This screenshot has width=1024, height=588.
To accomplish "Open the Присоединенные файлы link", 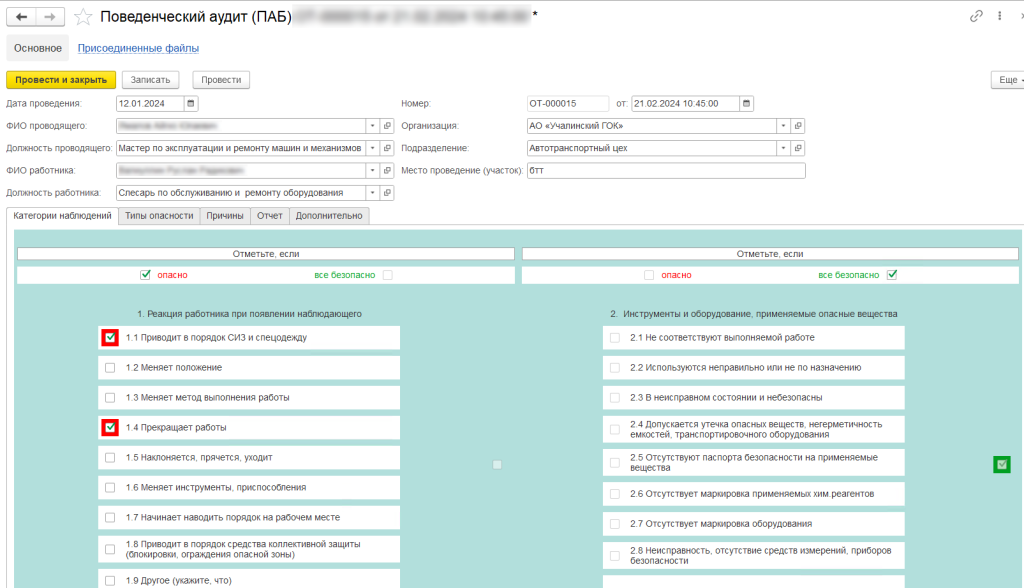I will point(138,48).
